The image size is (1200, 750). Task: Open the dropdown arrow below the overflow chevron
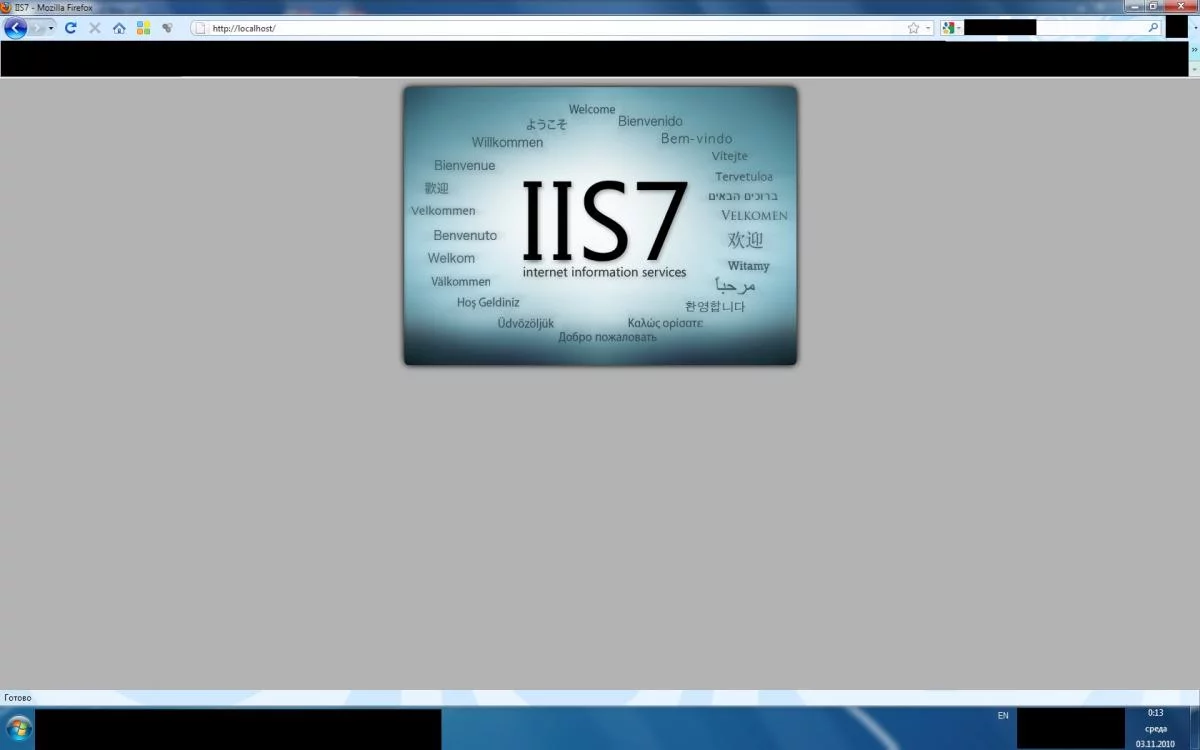pos(1194,68)
